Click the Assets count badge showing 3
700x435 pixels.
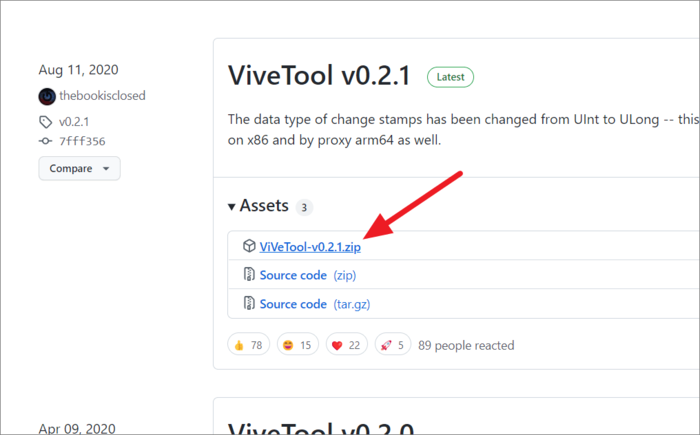pyautogui.click(x=304, y=207)
